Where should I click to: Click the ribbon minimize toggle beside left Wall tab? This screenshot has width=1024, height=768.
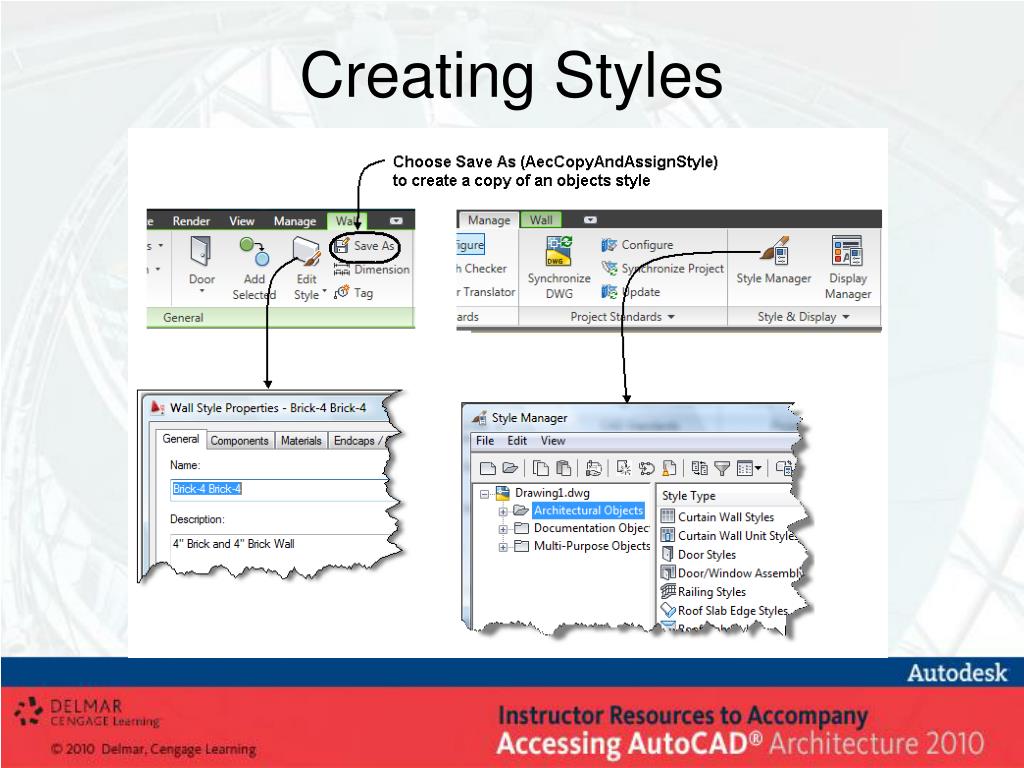point(396,221)
